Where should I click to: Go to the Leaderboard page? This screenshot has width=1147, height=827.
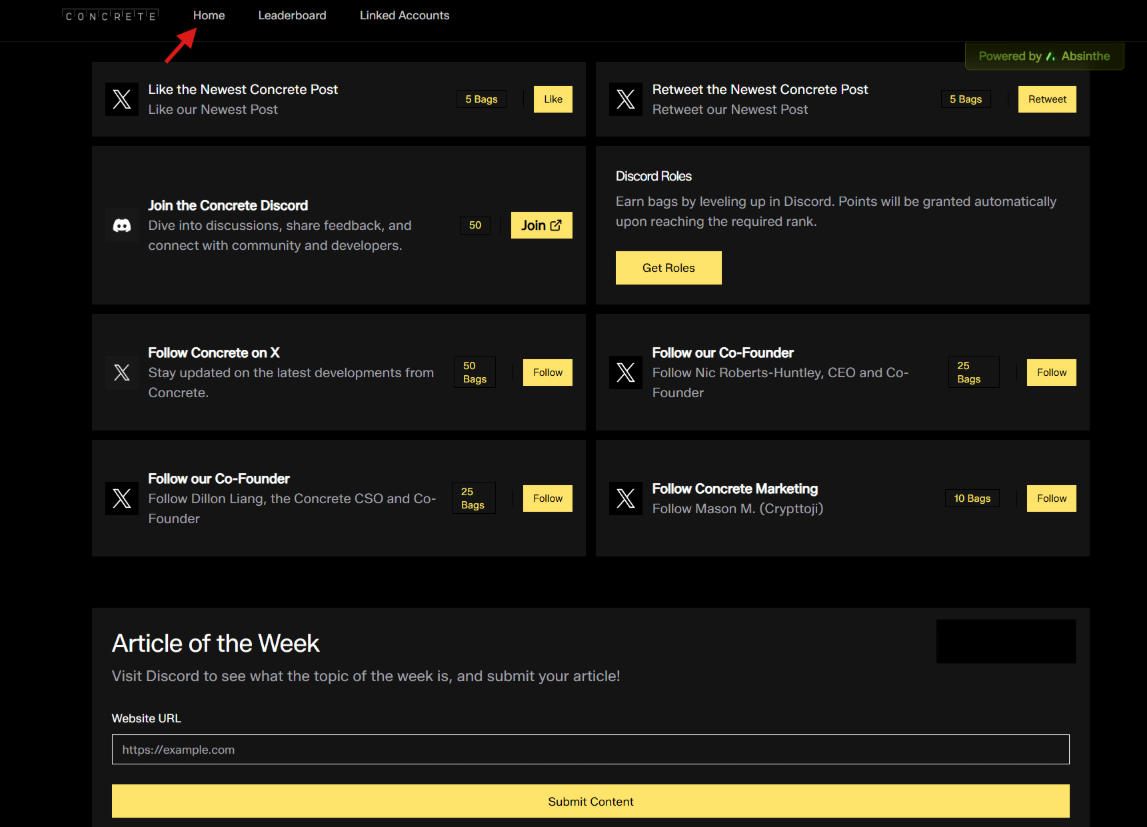click(292, 16)
